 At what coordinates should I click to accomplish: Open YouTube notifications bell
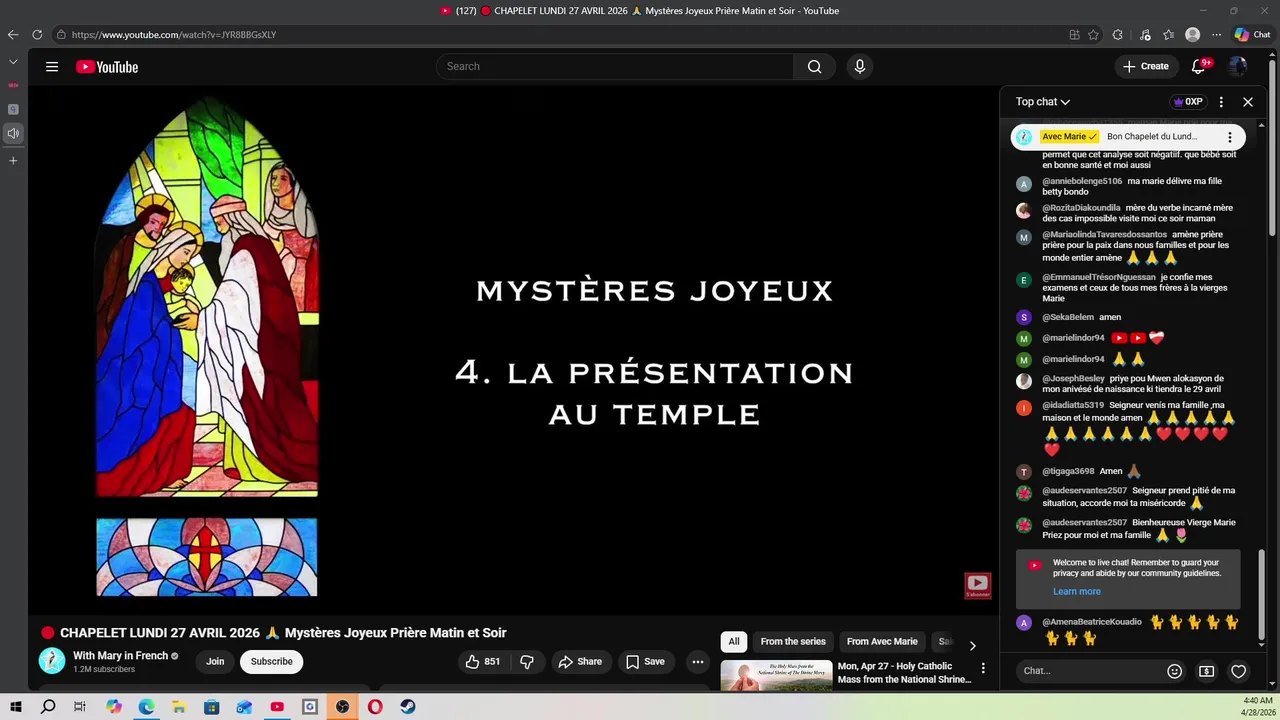click(x=1199, y=66)
